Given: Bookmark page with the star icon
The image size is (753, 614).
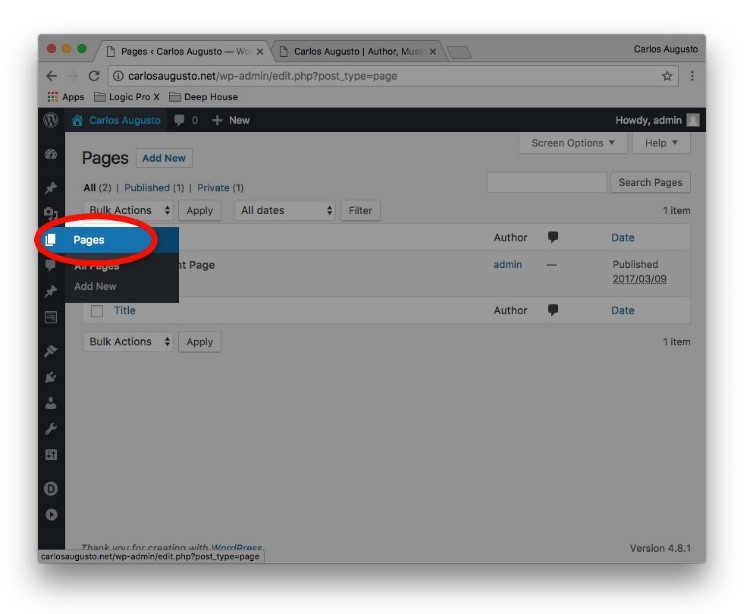Looking at the screenshot, I should tap(667, 76).
